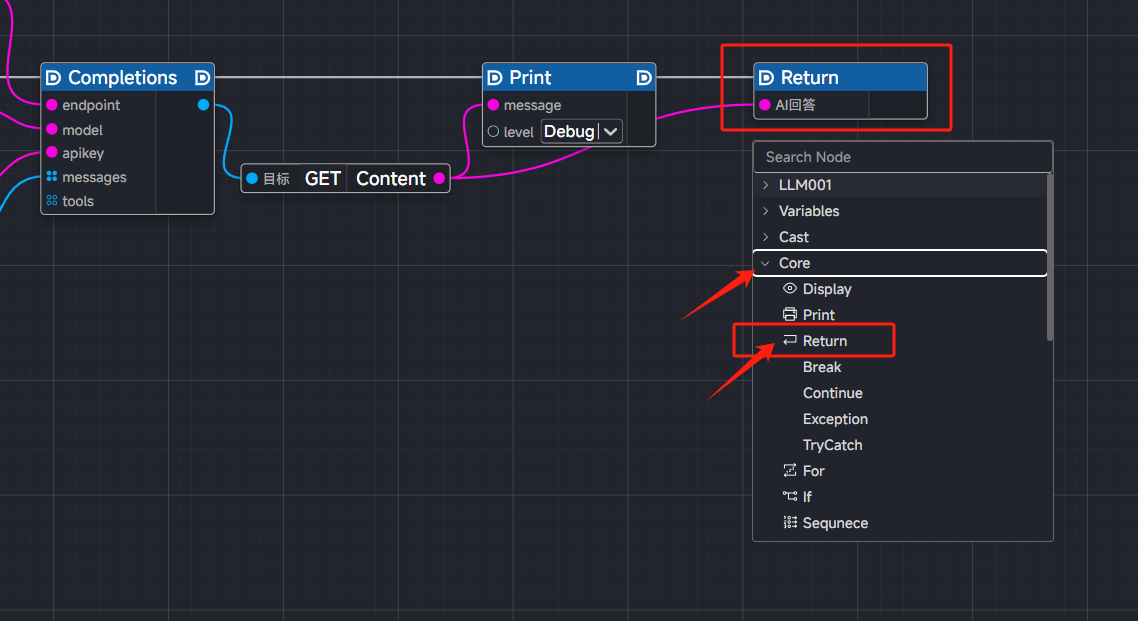Click the Completions node's left execution pin icon
This screenshot has height=621, width=1138.
[54, 78]
